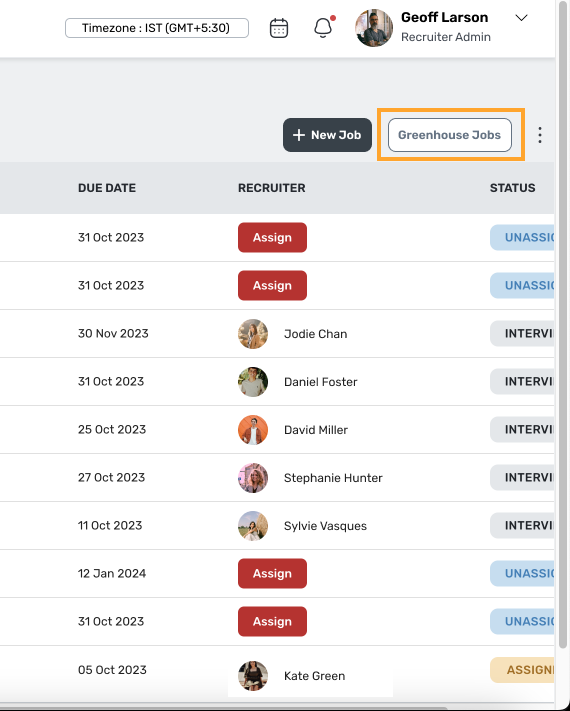Click the STATUS column header

tap(512, 188)
